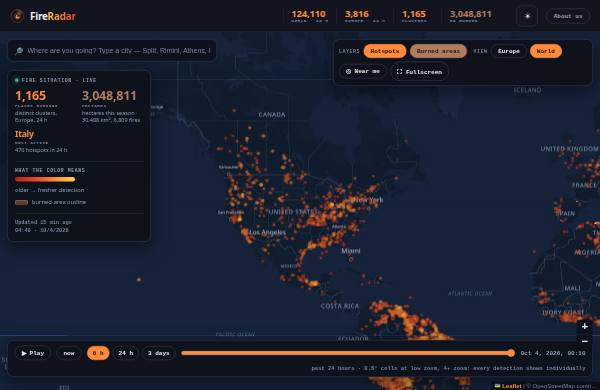Click the timeline date Oct 4 label

click(553, 353)
